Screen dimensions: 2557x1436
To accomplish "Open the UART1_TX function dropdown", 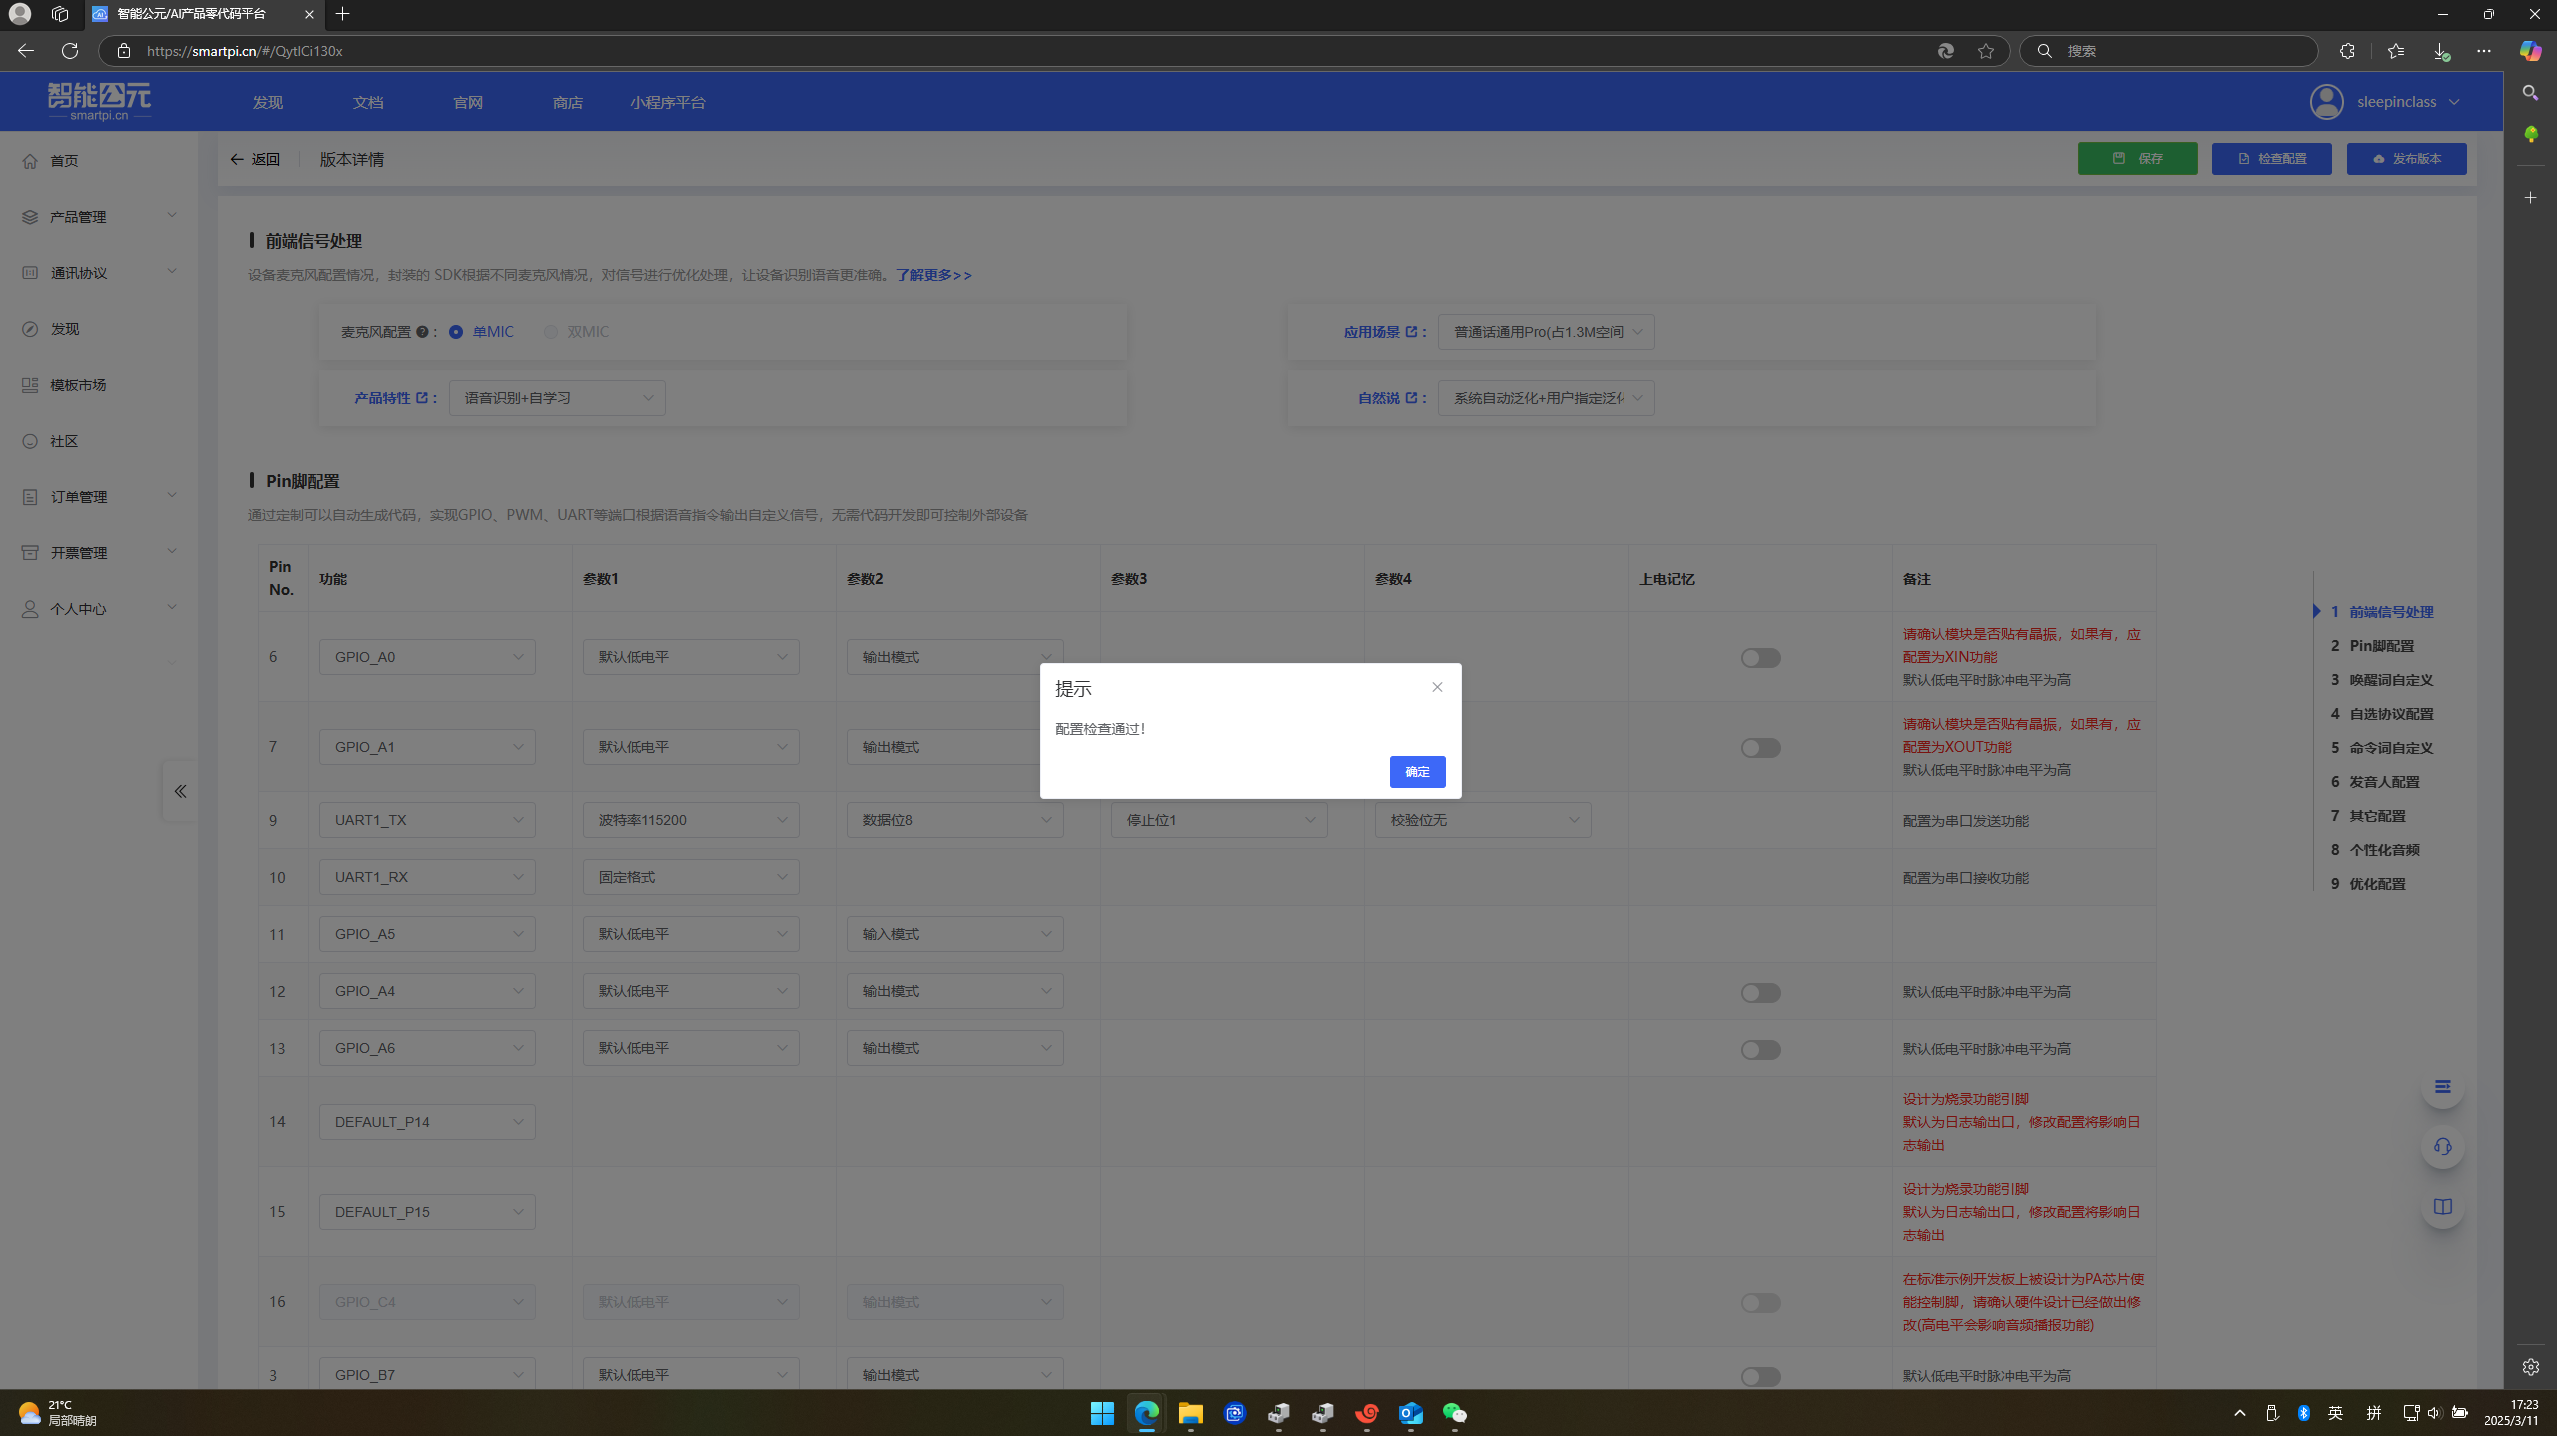I will (x=427, y=820).
